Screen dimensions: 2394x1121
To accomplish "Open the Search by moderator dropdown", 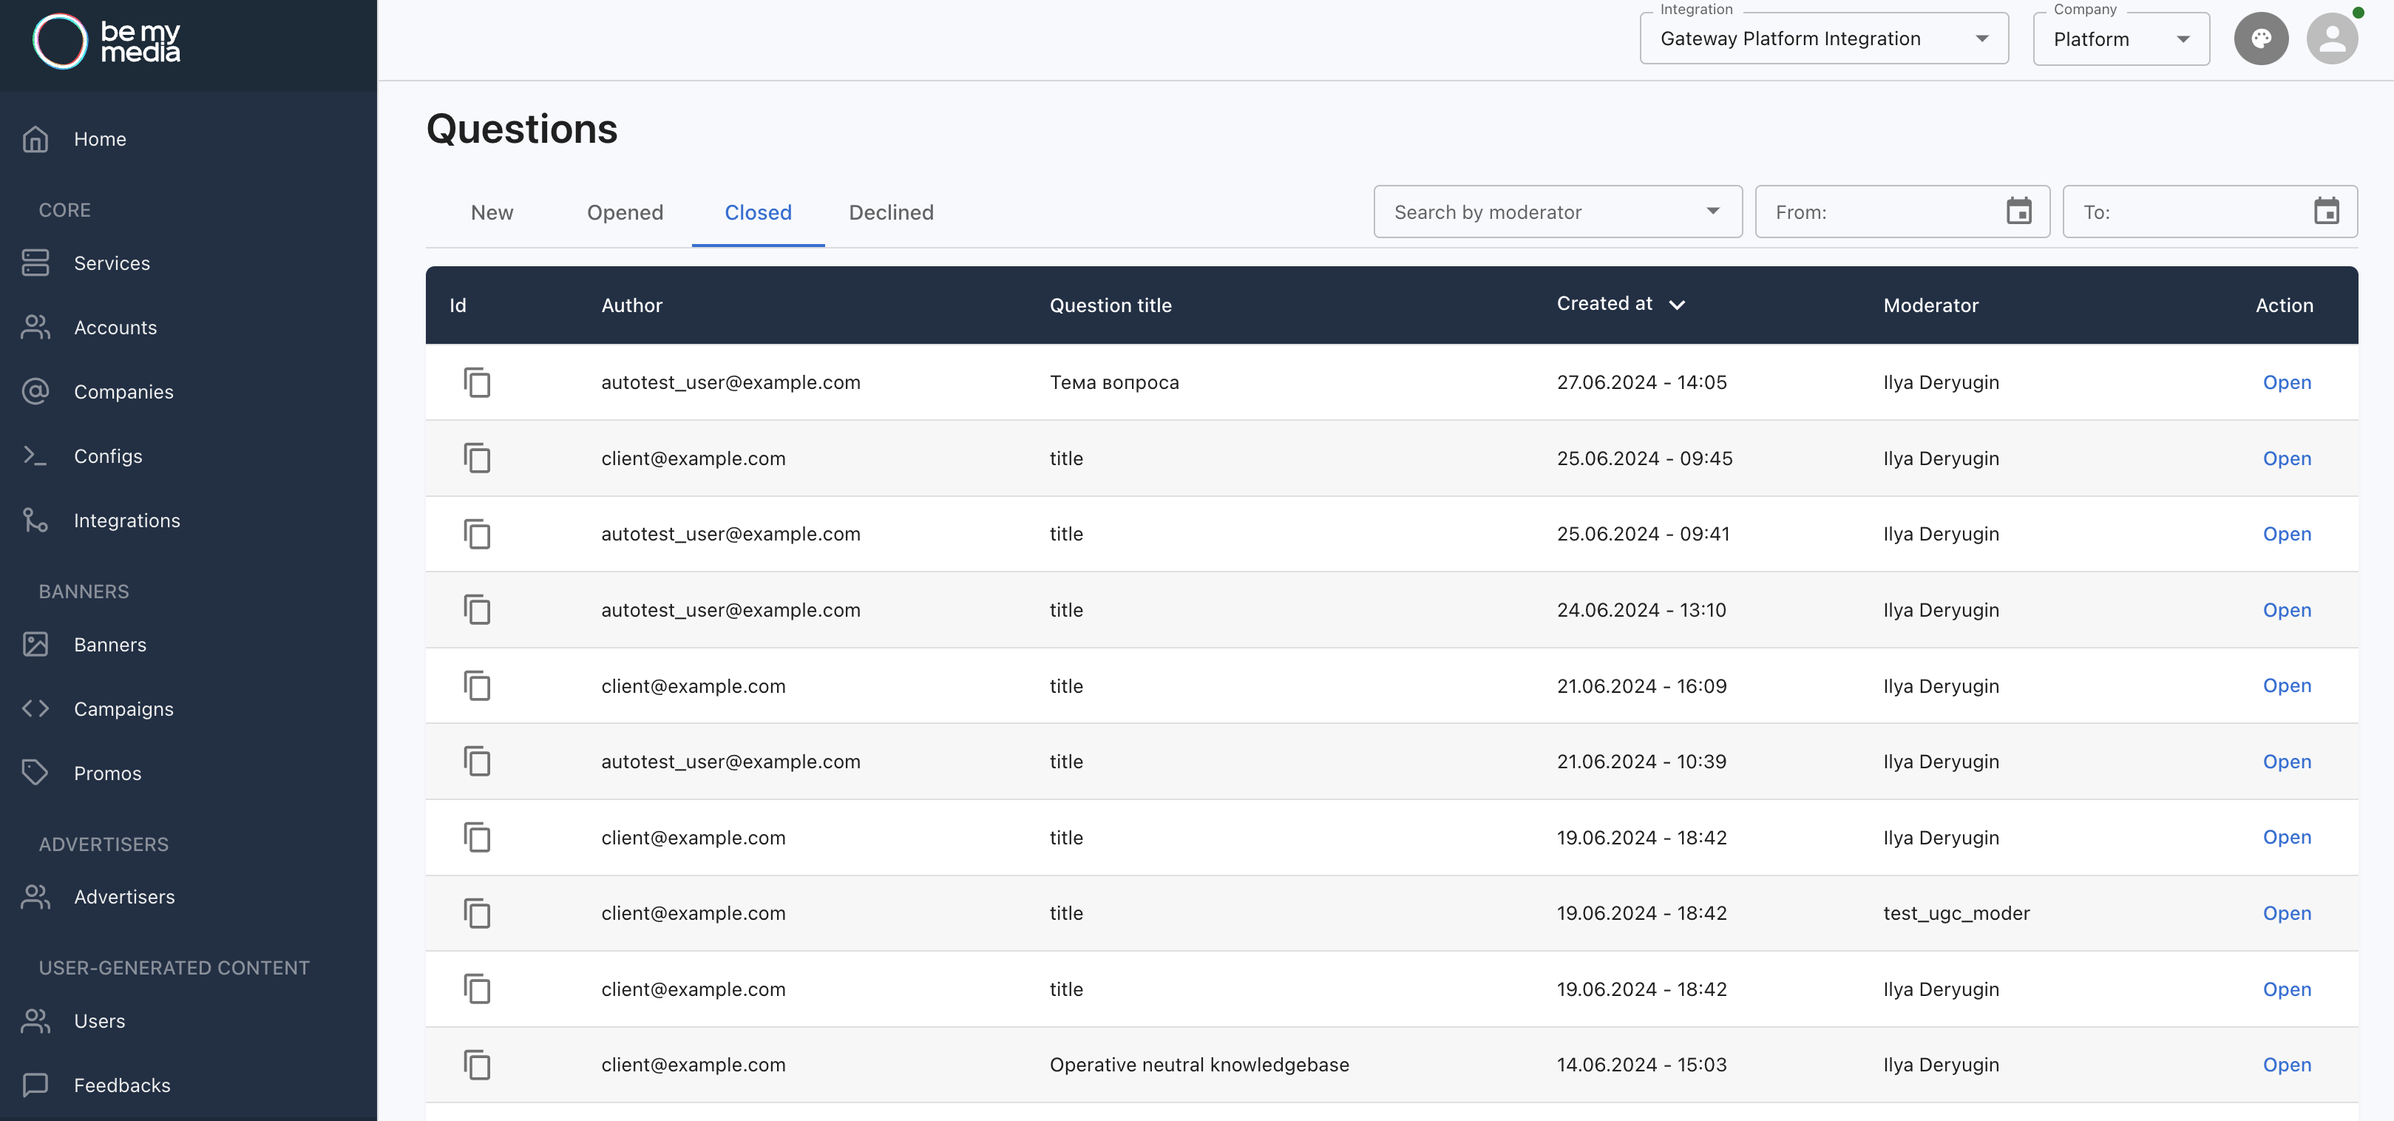I will 1557,211.
